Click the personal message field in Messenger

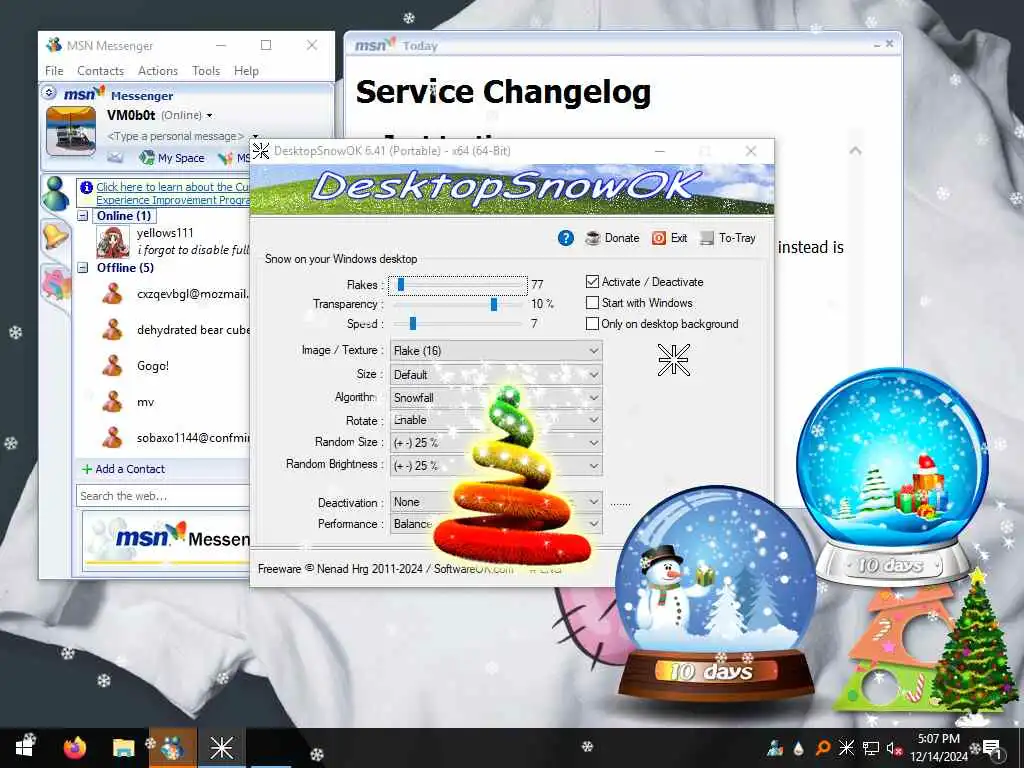coord(176,136)
